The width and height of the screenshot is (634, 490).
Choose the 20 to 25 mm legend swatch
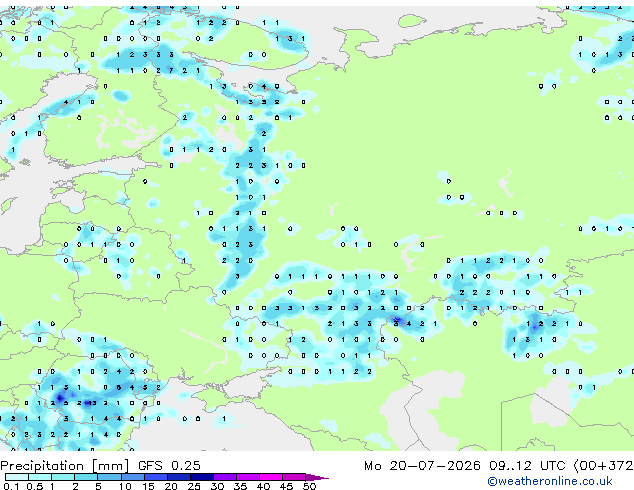click(178, 477)
